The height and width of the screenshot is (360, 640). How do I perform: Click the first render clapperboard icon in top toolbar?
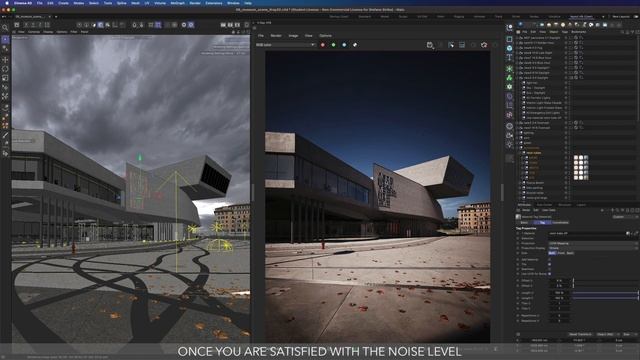coord(223,25)
